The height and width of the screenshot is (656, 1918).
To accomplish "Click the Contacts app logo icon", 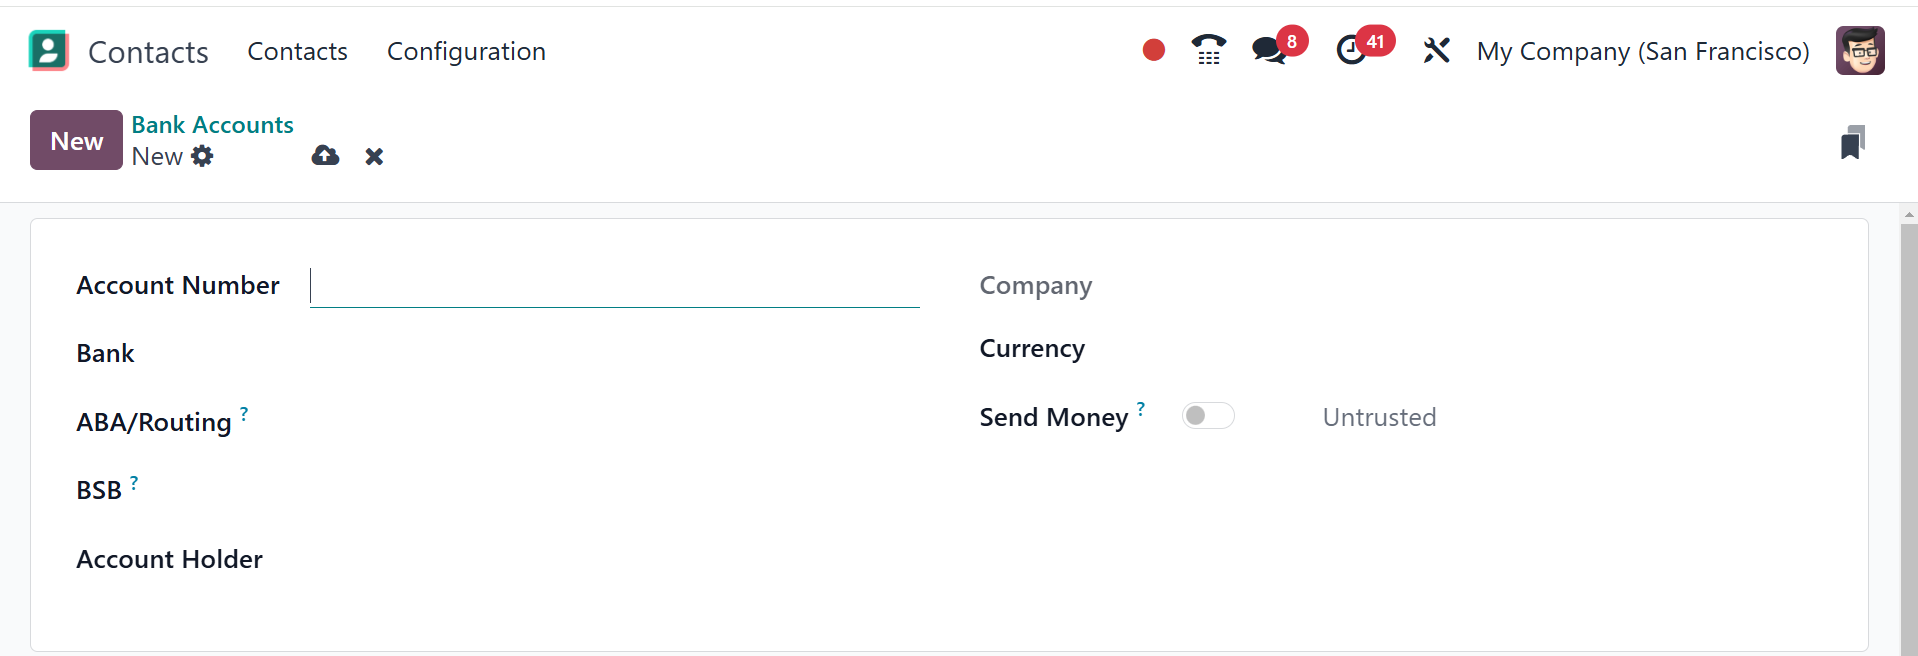I will pos(48,51).
